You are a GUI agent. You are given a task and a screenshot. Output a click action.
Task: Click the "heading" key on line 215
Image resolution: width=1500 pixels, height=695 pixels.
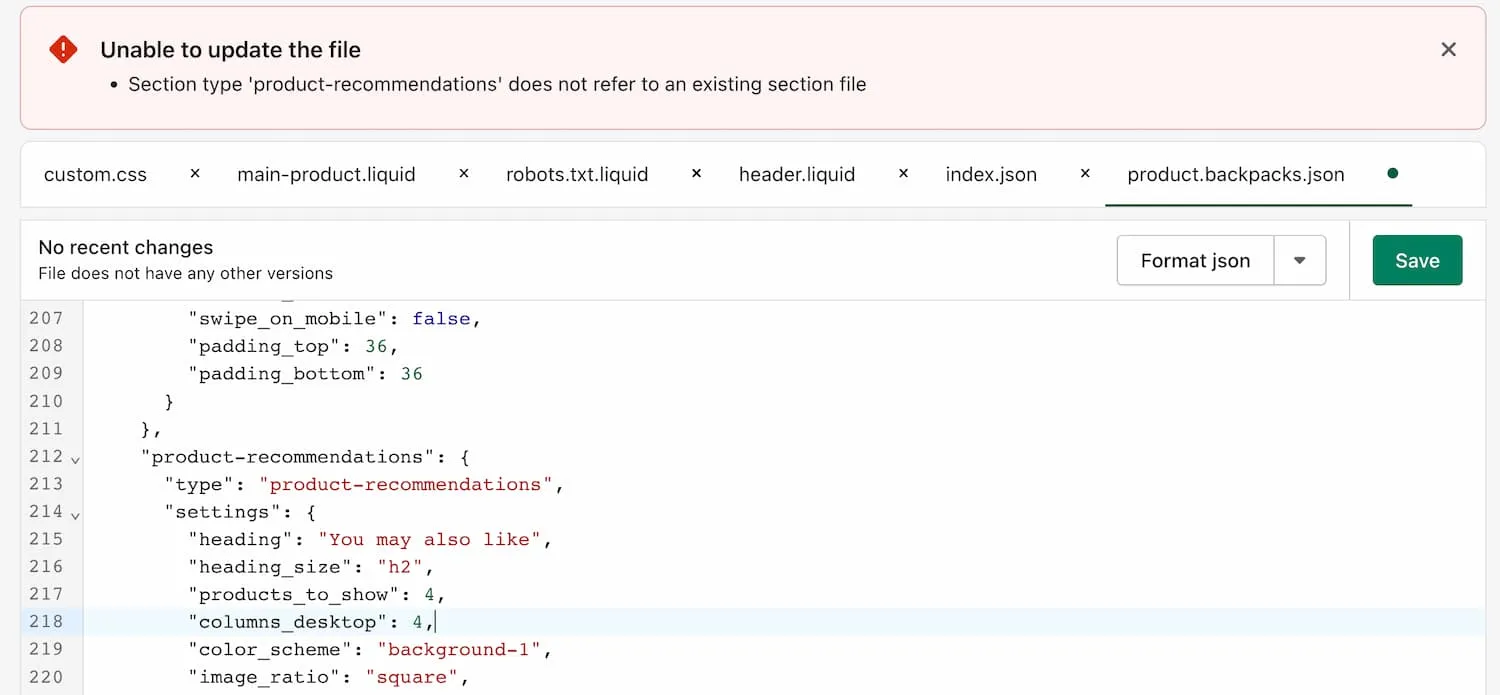(x=242, y=540)
